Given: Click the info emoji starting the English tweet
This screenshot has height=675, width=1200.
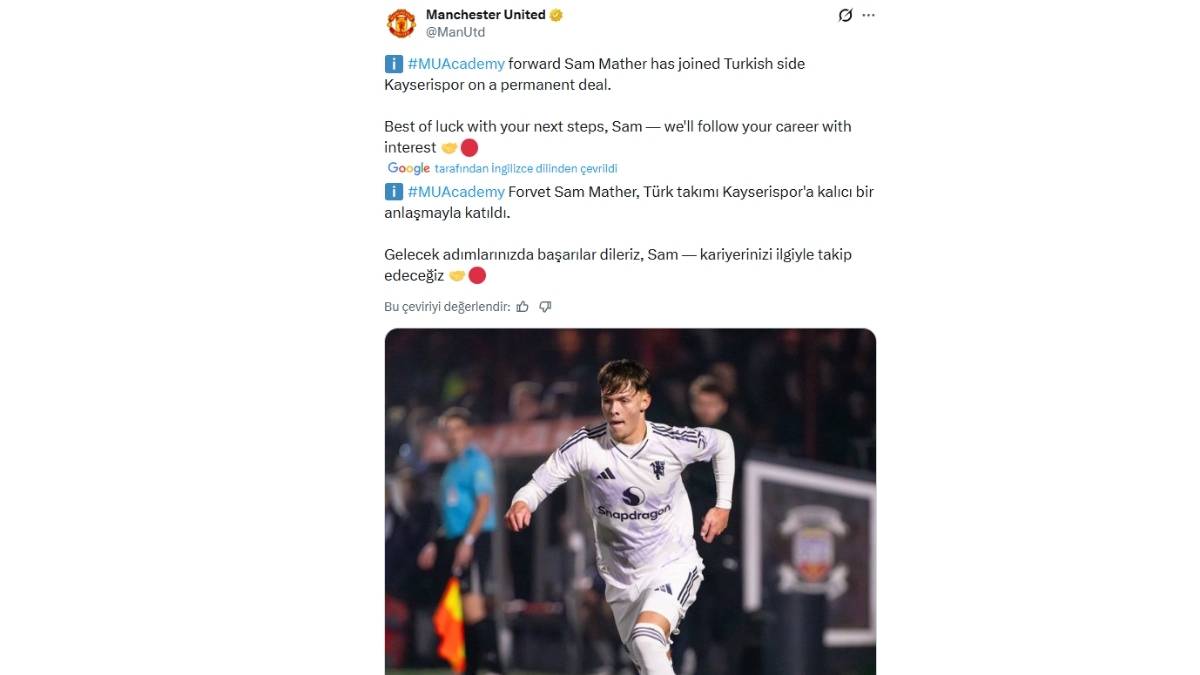Looking at the screenshot, I should coord(393,62).
